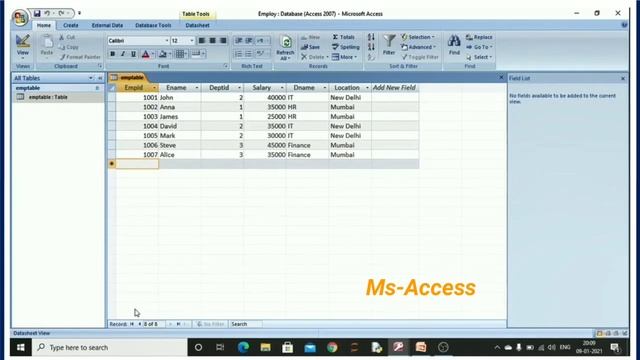This screenshot has width=640, height=360.
Task: Align text right in the Font group
Action: 223,40
